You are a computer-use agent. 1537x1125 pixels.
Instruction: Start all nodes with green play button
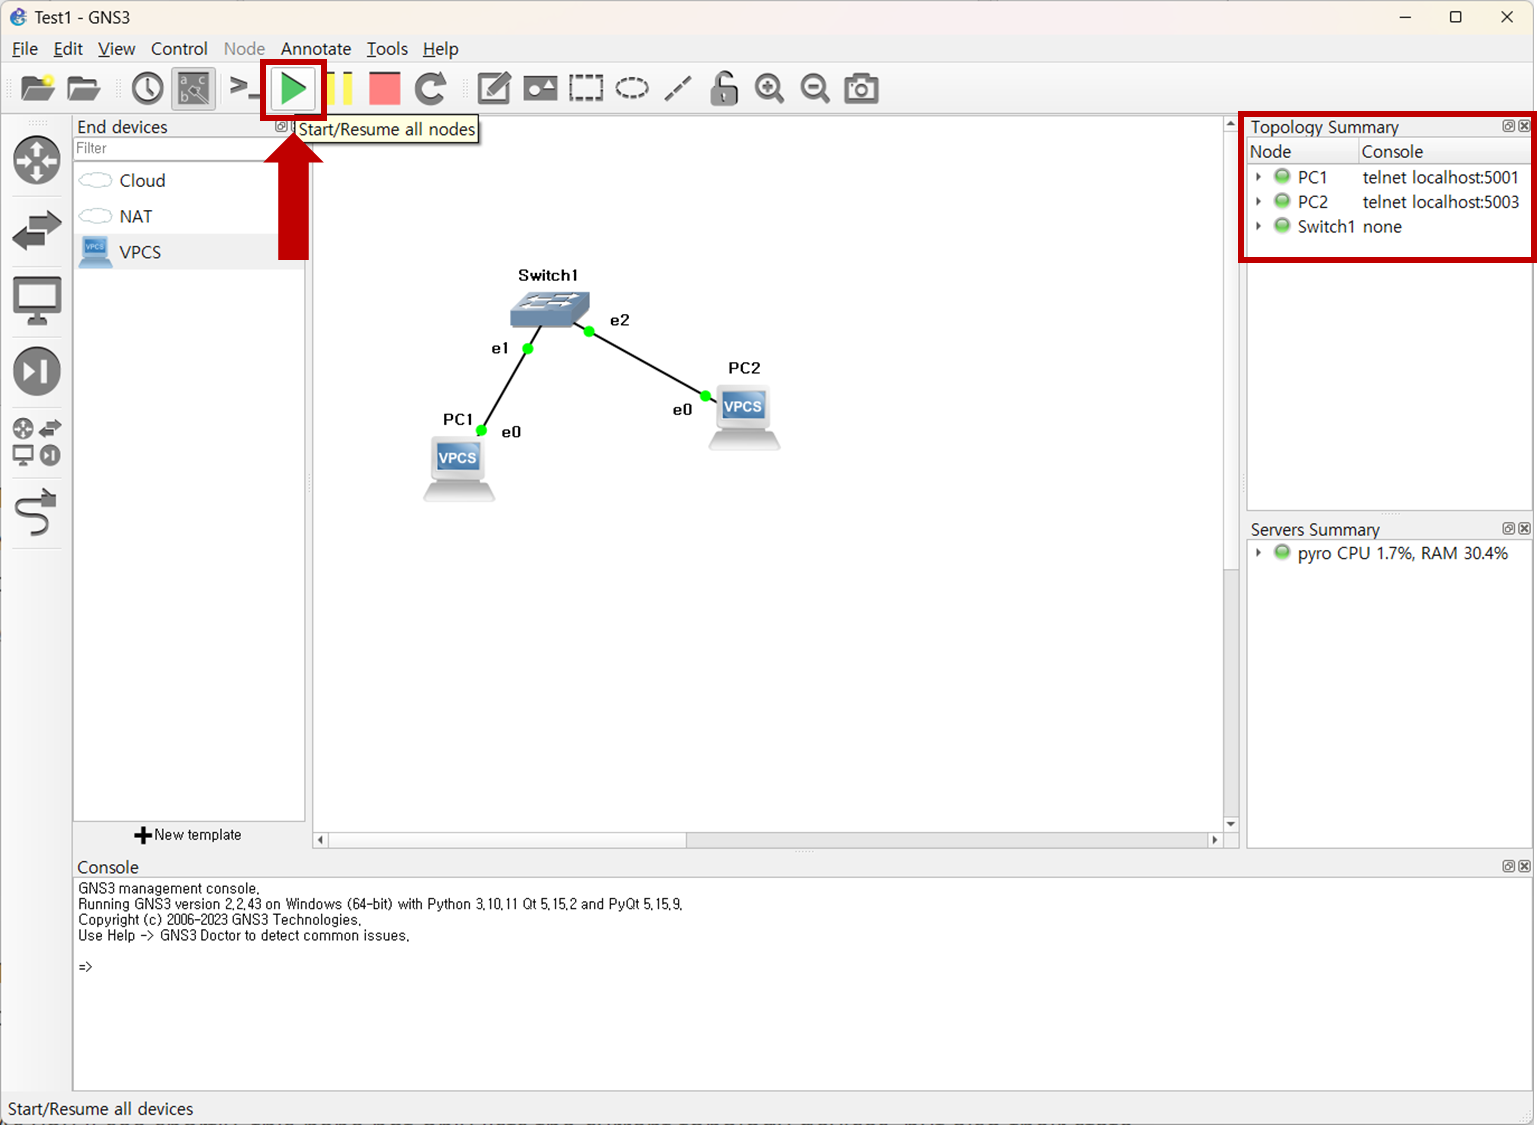tap(293, 89)
